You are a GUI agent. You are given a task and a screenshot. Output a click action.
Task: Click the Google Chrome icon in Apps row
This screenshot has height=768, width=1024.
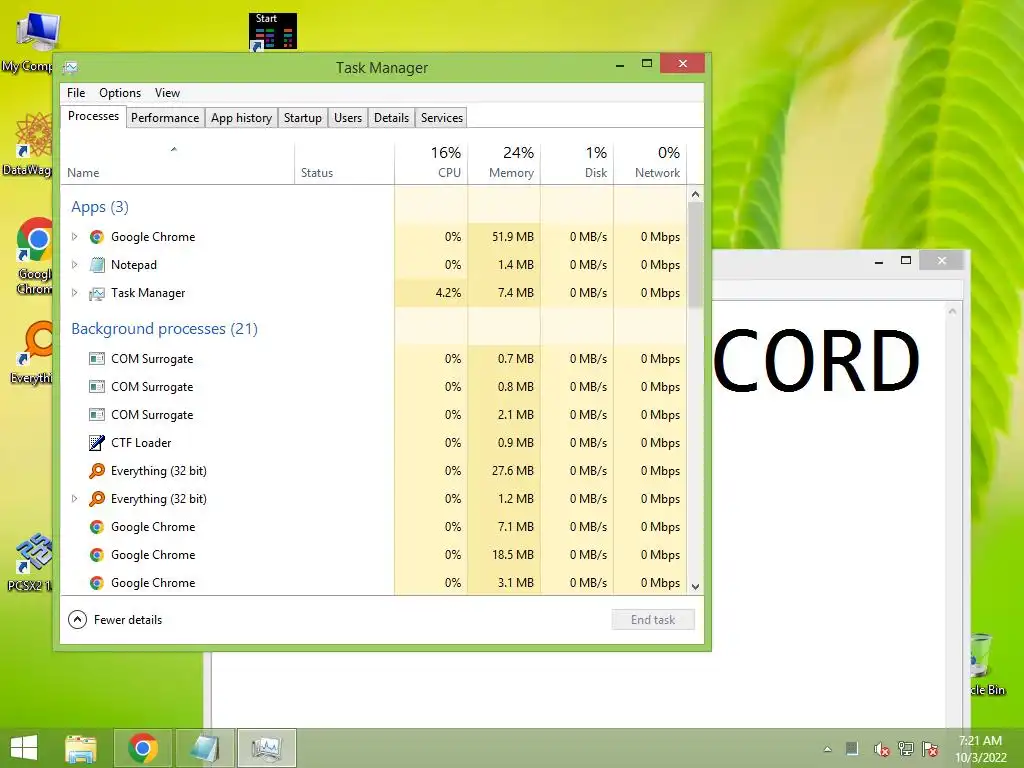pyautogui.click(x=97, y=237)
